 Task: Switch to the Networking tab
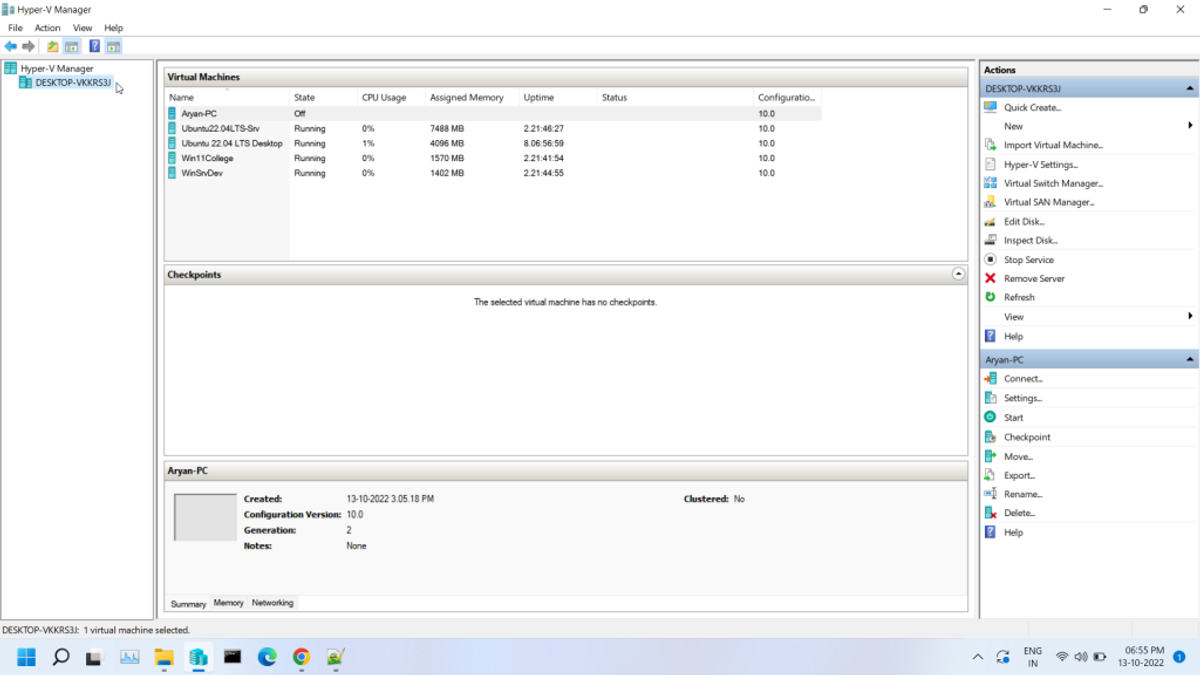tap(273, 603)
